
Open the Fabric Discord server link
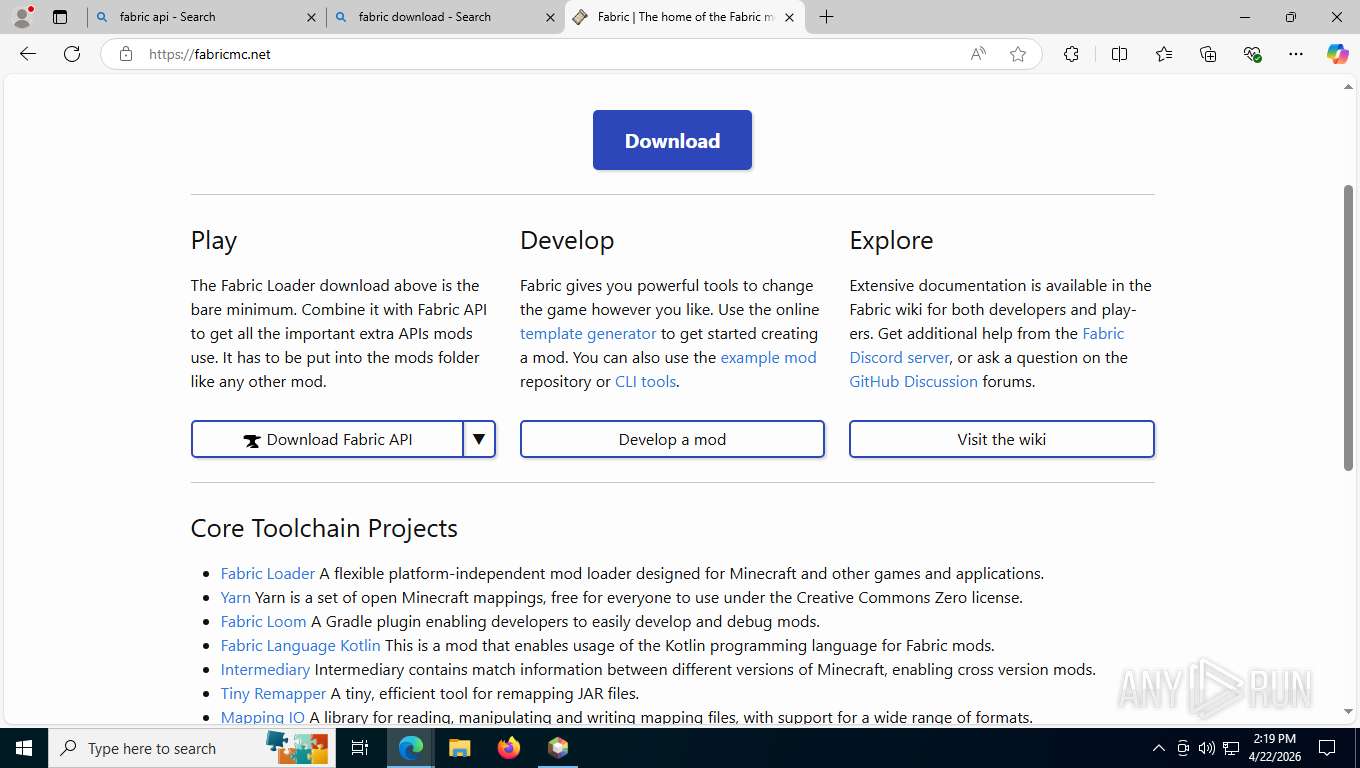(987, 346)
